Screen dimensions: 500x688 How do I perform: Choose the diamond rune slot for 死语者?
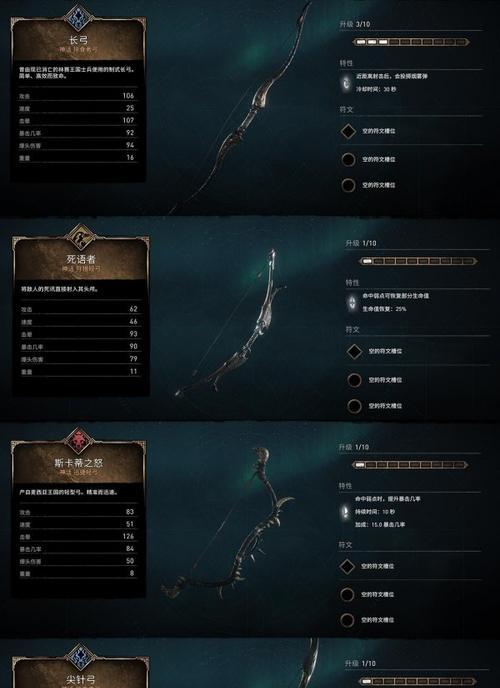point(354,351)
